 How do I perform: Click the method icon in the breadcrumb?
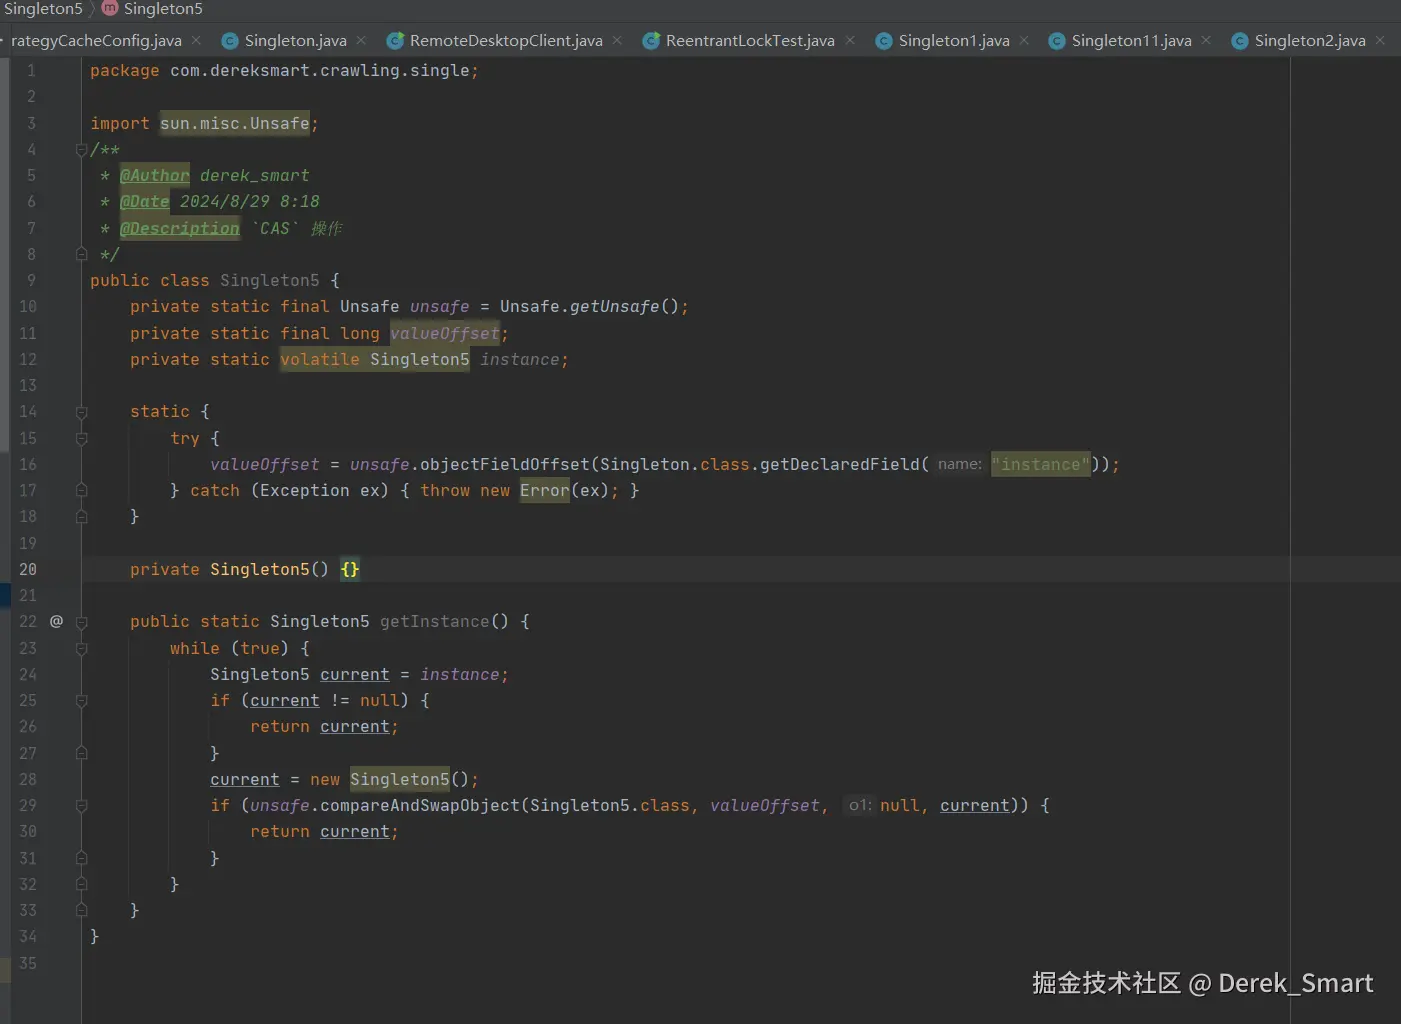[110, 8]
